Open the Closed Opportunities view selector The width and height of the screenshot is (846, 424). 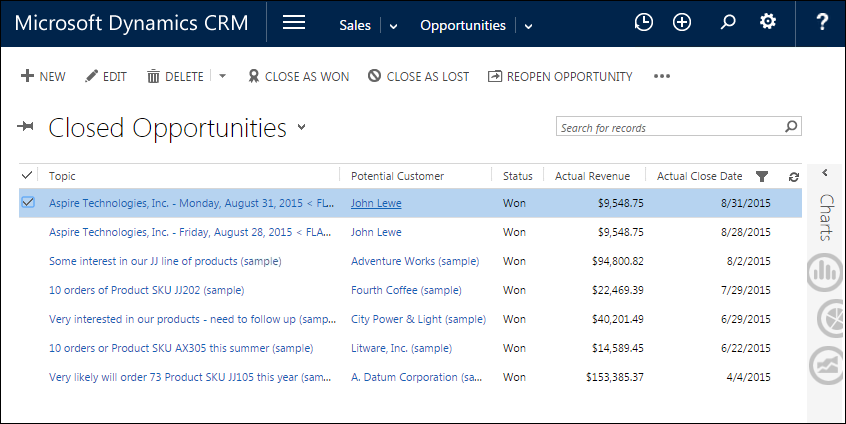(x=301, y=128)
